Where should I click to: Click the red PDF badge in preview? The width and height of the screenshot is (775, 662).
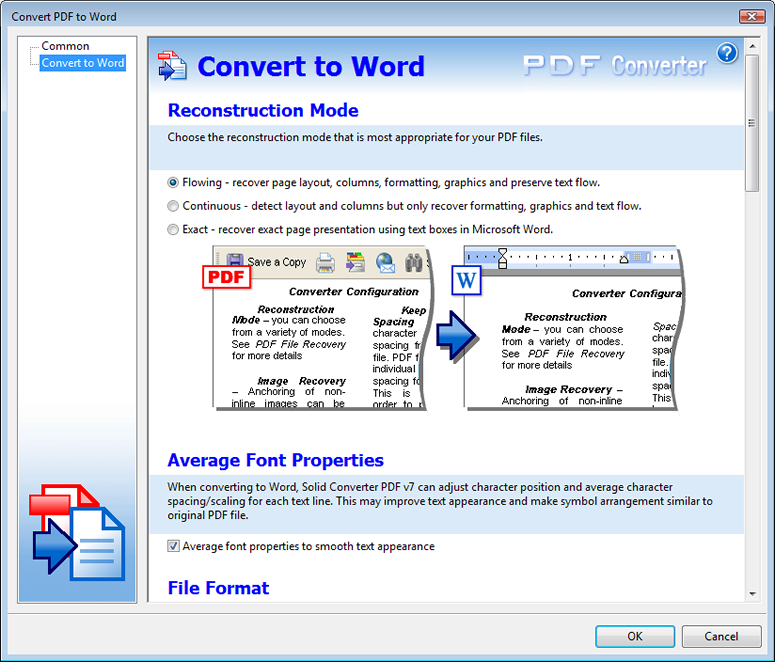point(226,276)
